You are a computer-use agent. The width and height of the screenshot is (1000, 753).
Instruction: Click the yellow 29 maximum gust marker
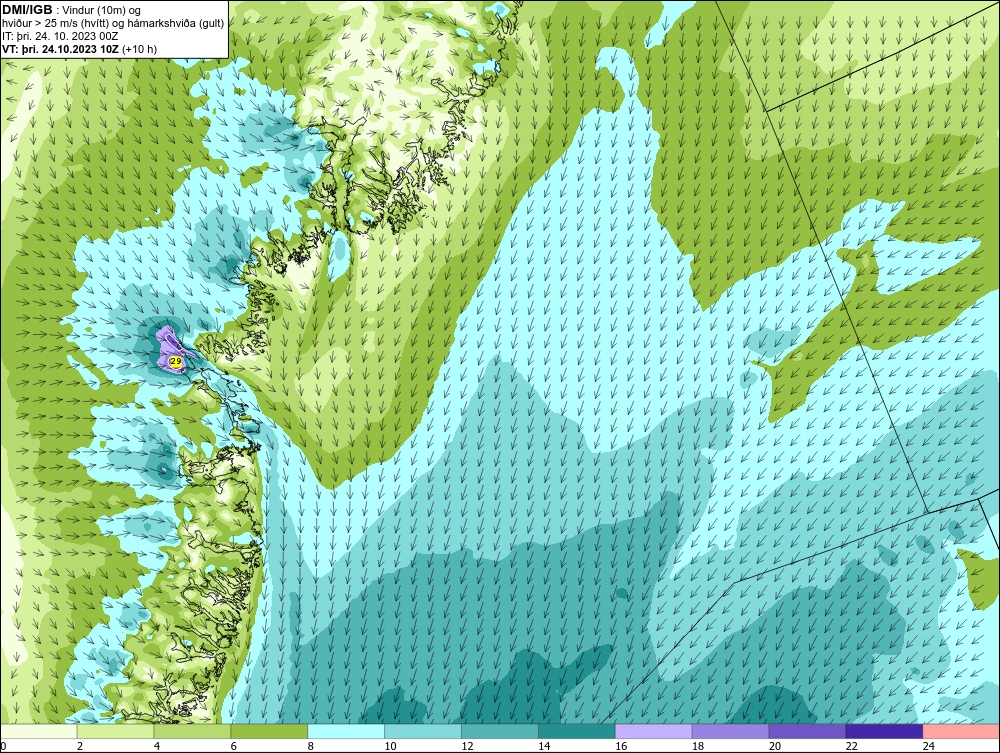pyautogui.click(x=176, y=362)
